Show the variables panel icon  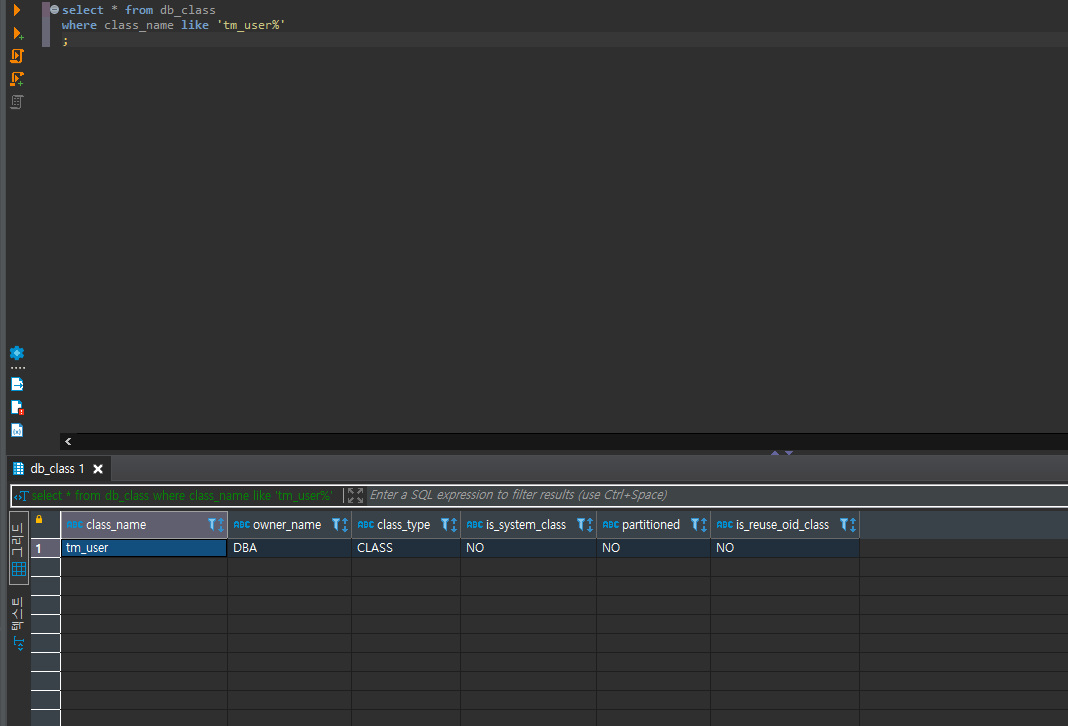[17, 430]
